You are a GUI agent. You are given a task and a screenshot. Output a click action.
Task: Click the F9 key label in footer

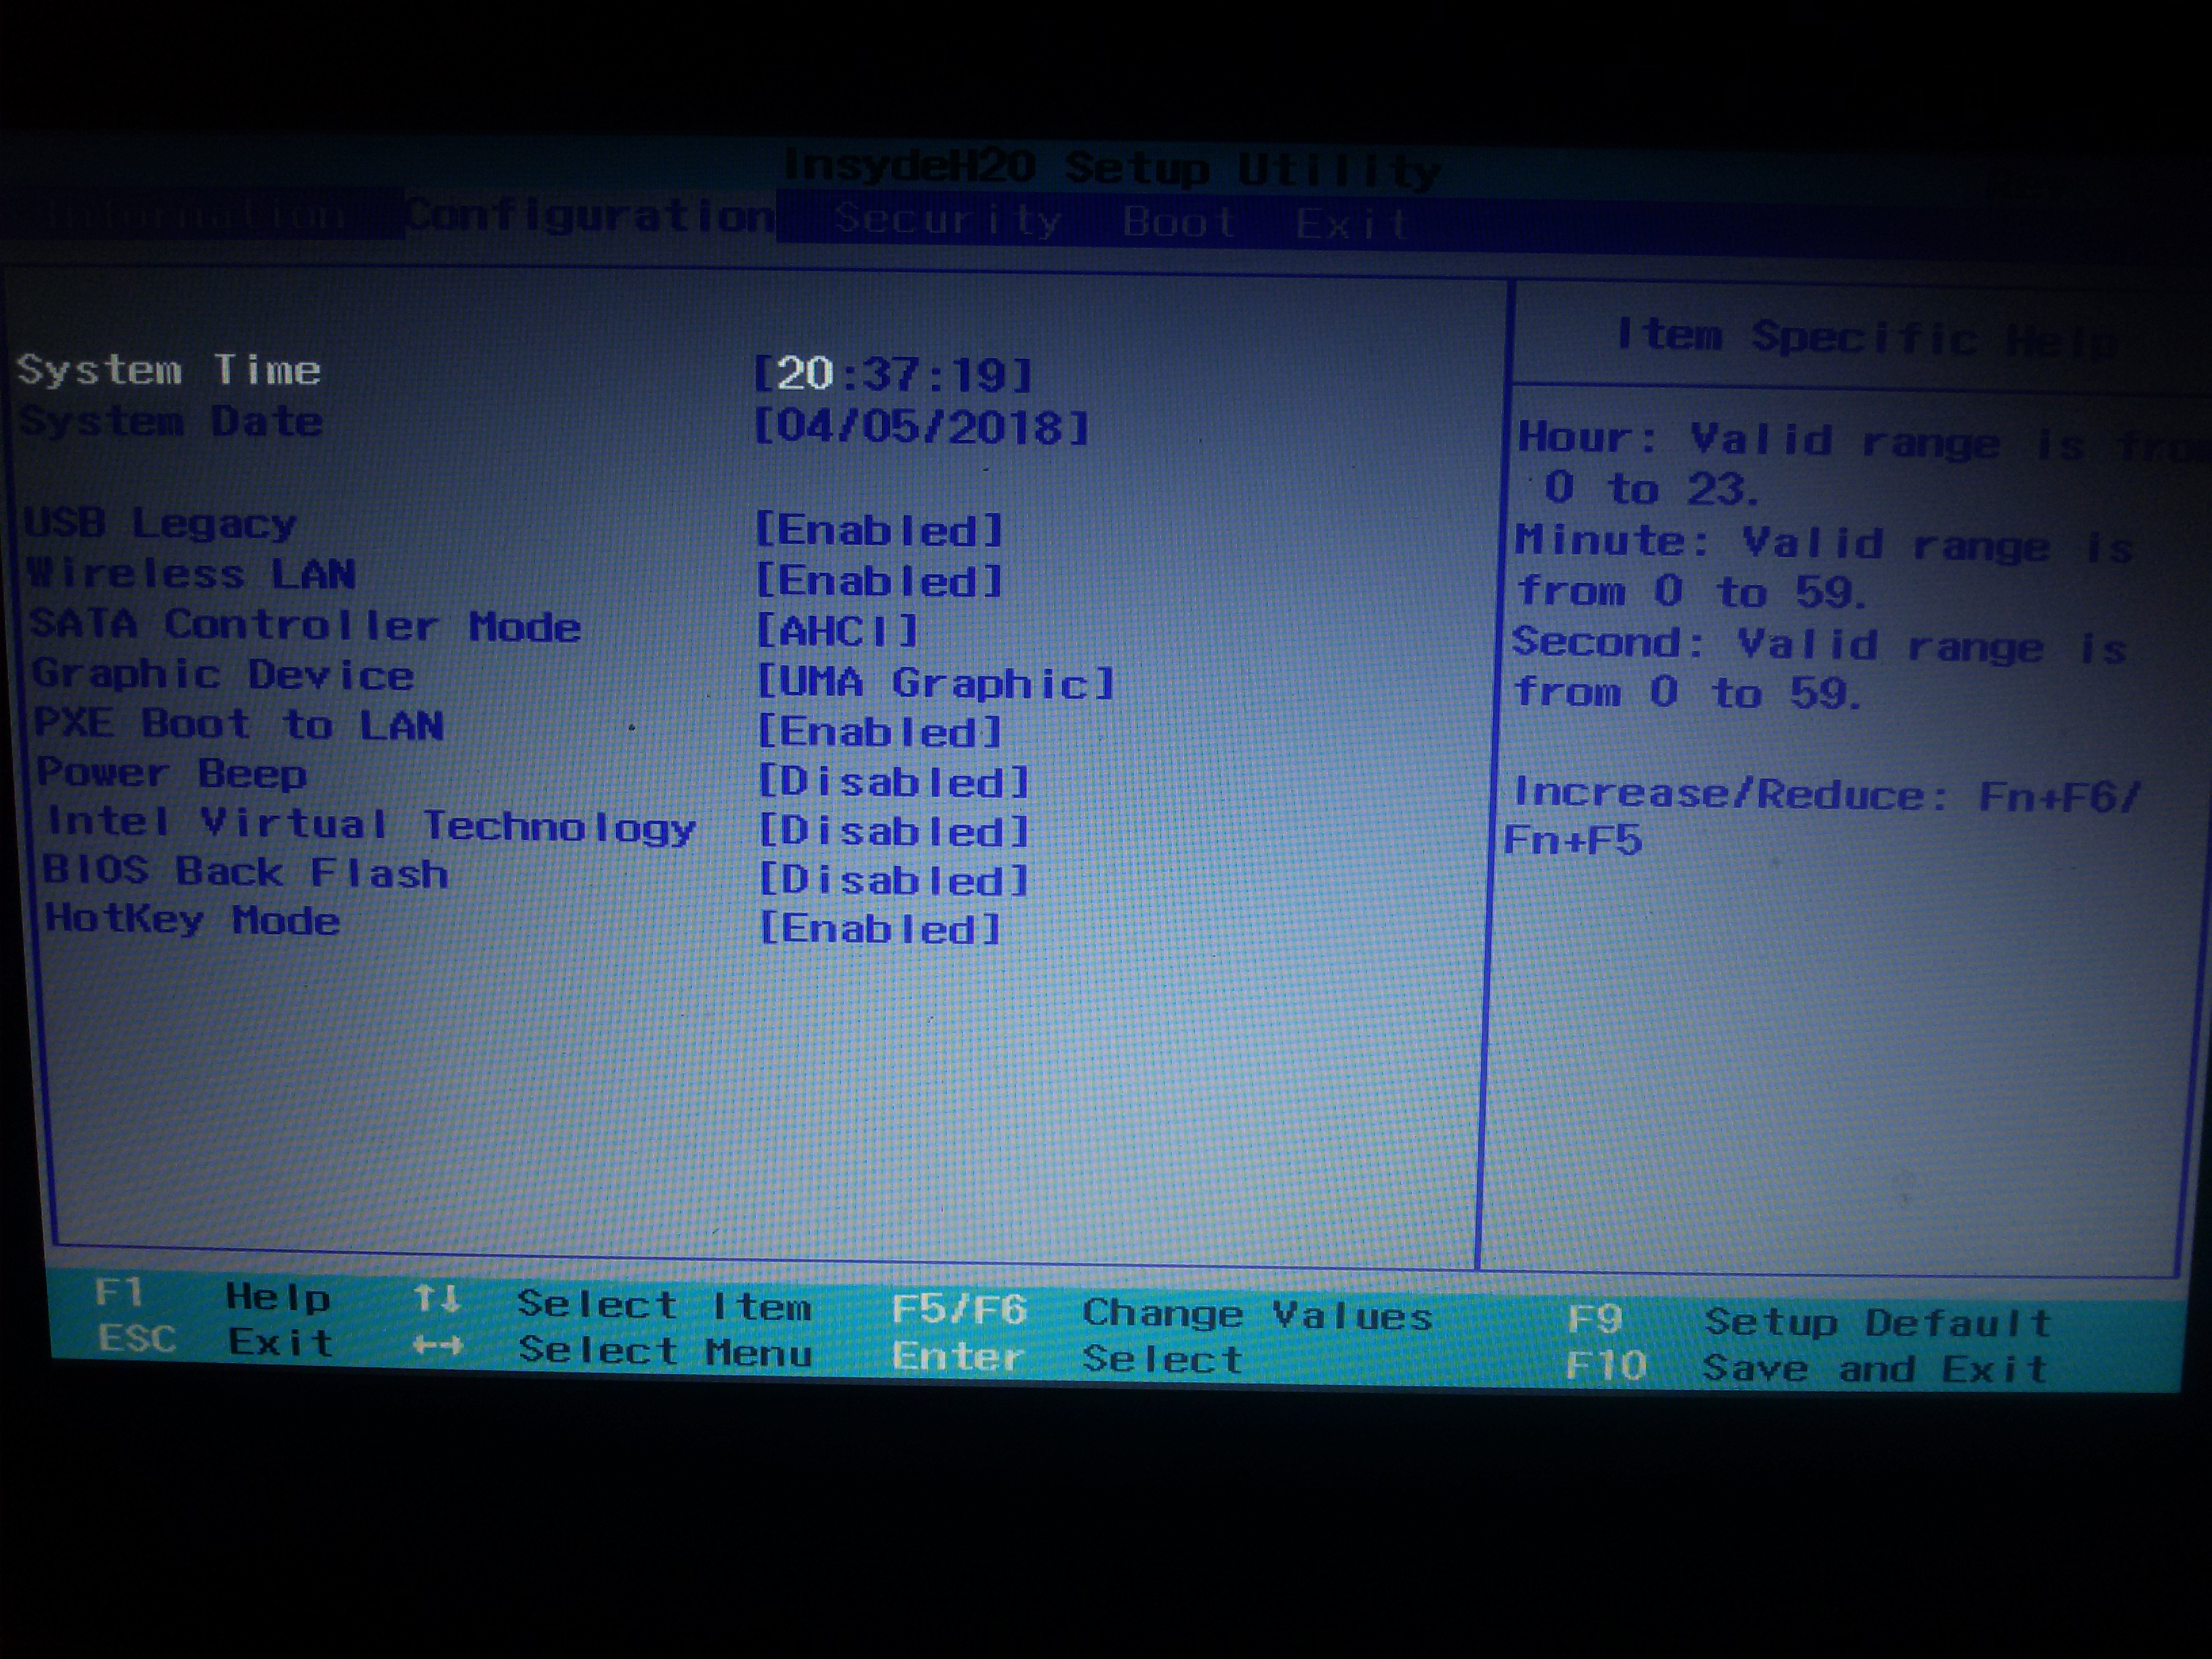coord(1594,1319)
